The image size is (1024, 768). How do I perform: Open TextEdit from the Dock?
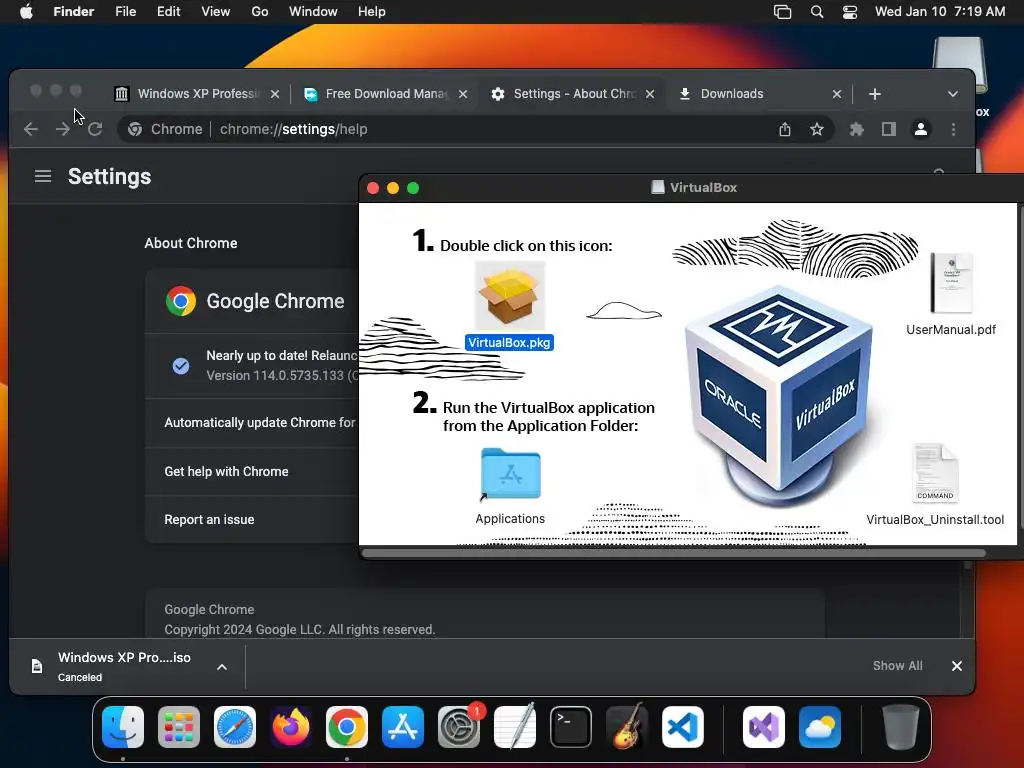click(515, 727)
